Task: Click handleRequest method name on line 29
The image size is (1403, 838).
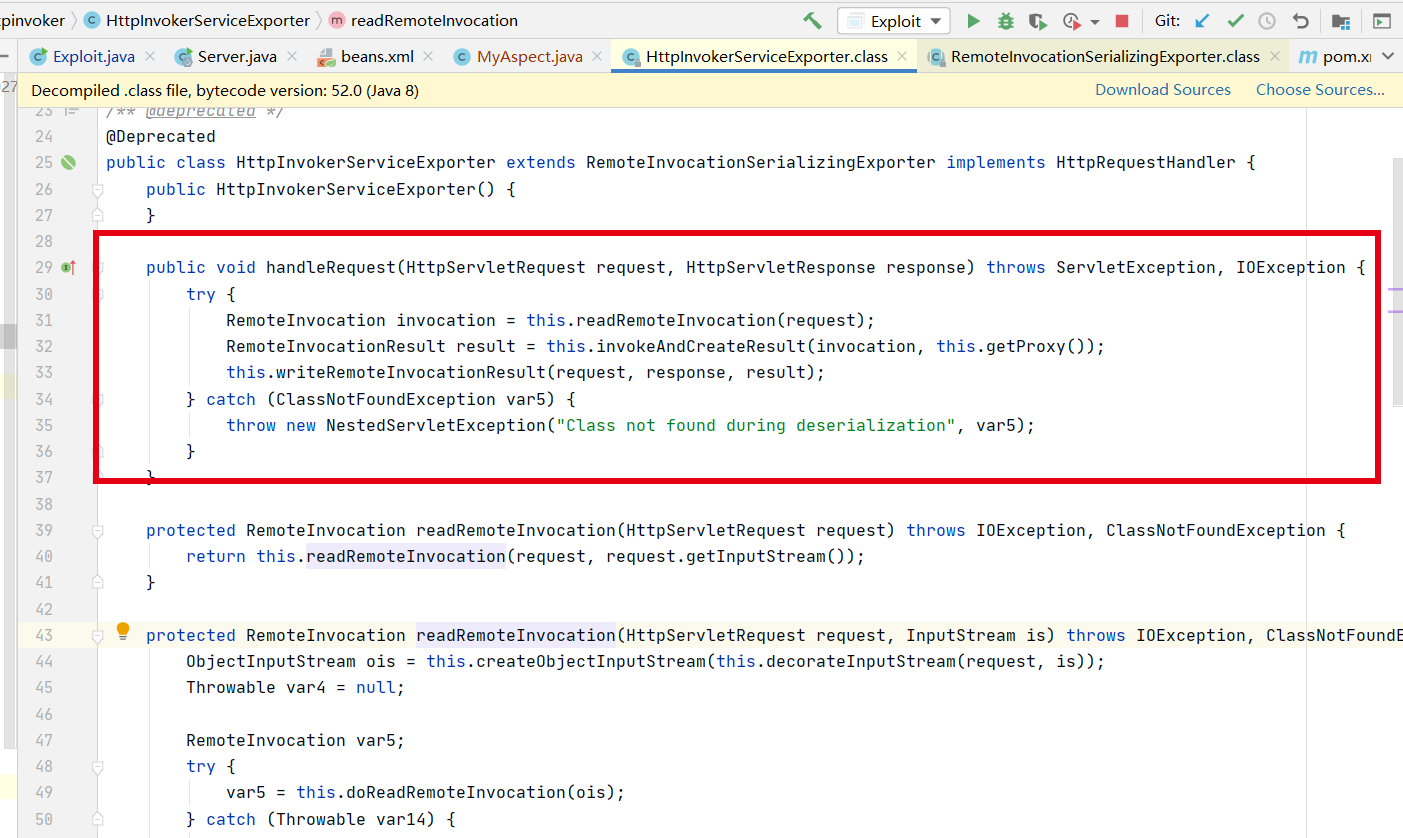Action: pos(330,267)
